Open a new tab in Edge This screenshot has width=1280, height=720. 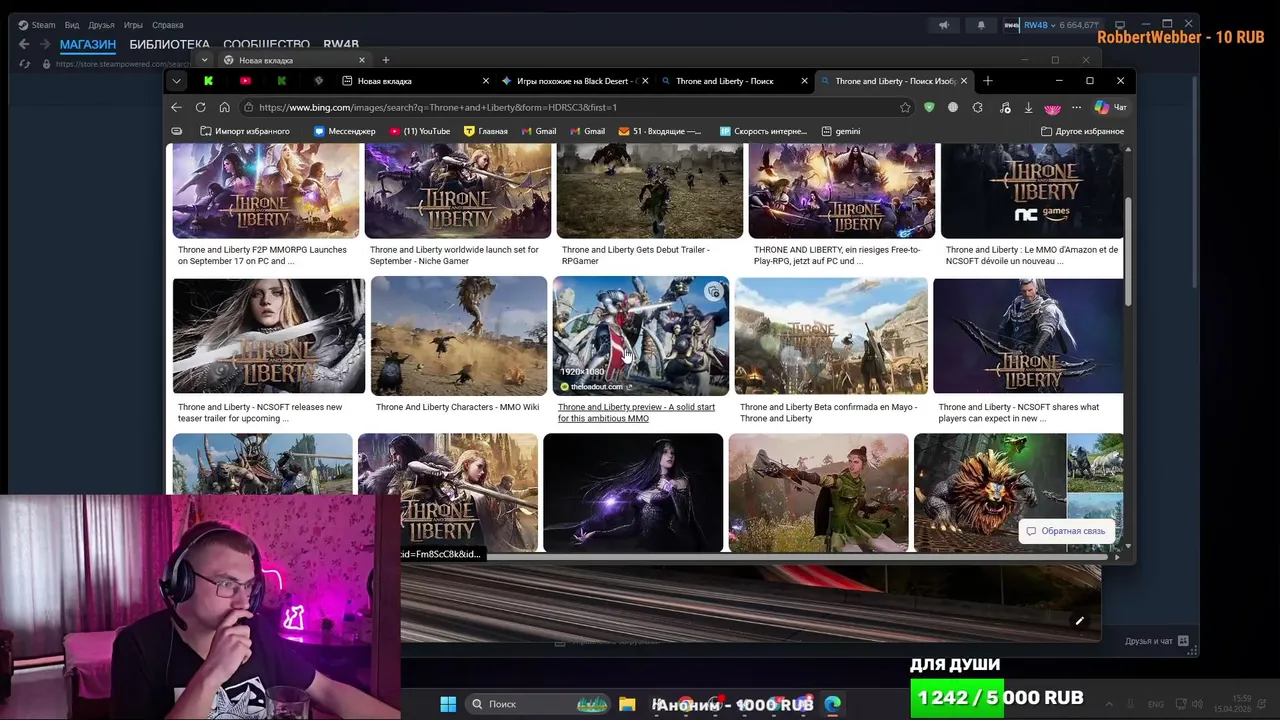(x=988, y=81)
